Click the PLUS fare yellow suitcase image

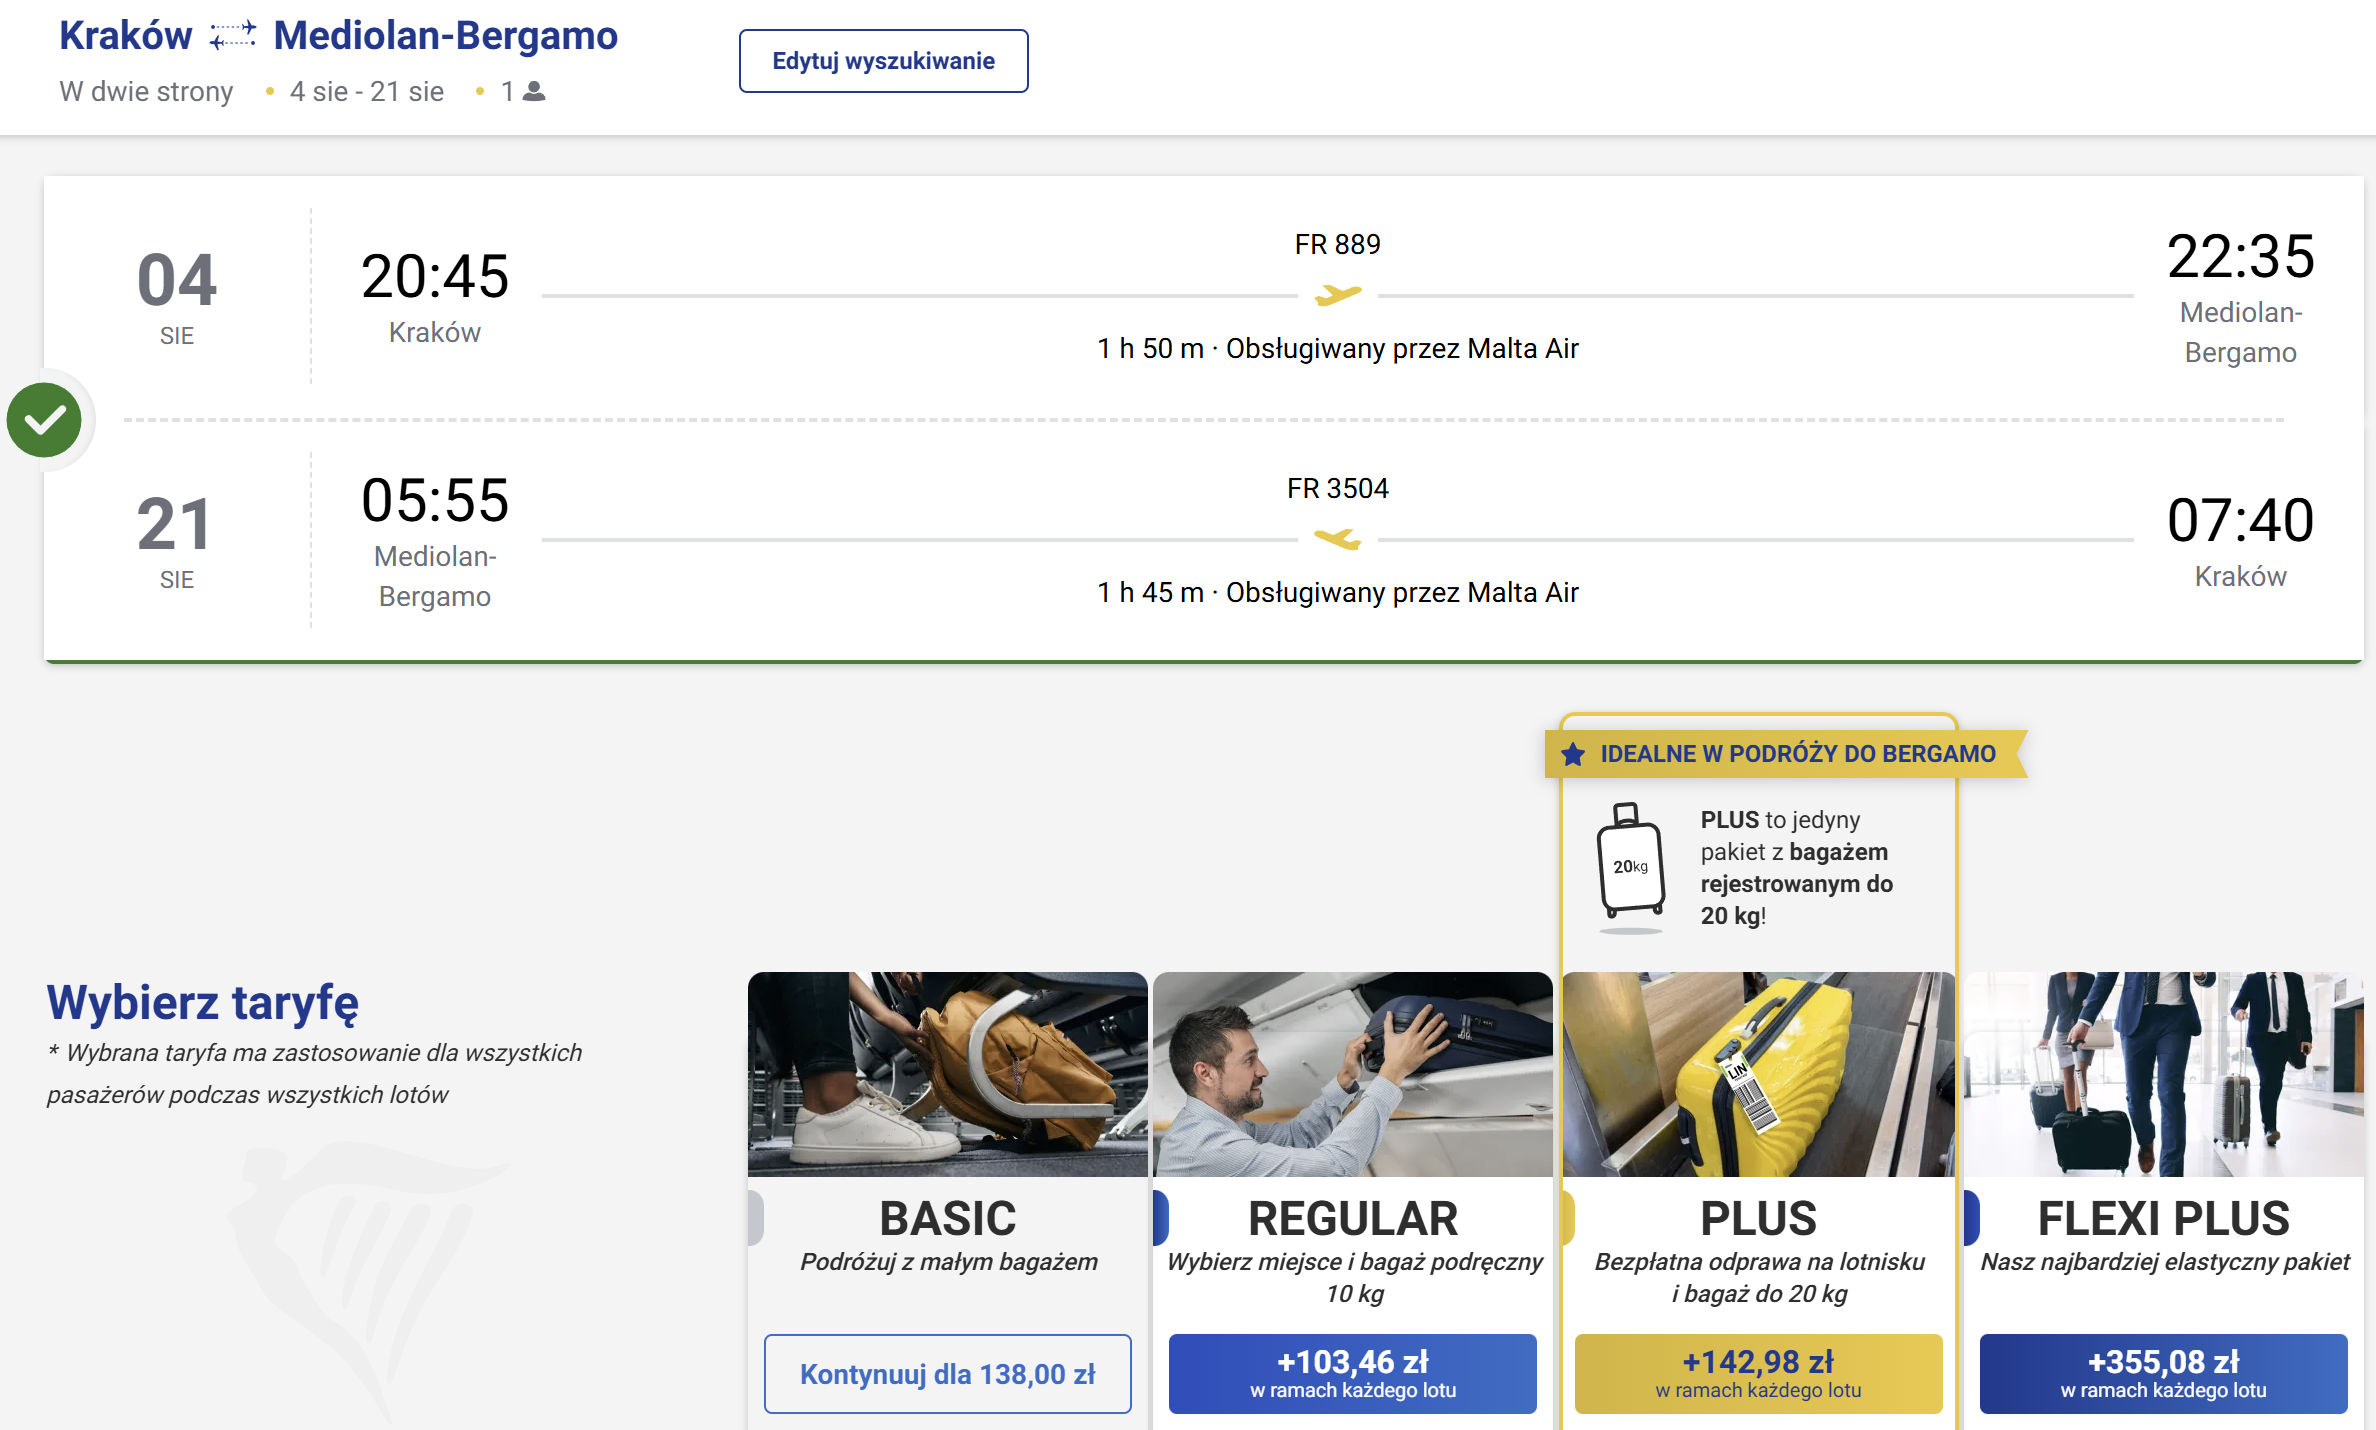[1758, 1074]
